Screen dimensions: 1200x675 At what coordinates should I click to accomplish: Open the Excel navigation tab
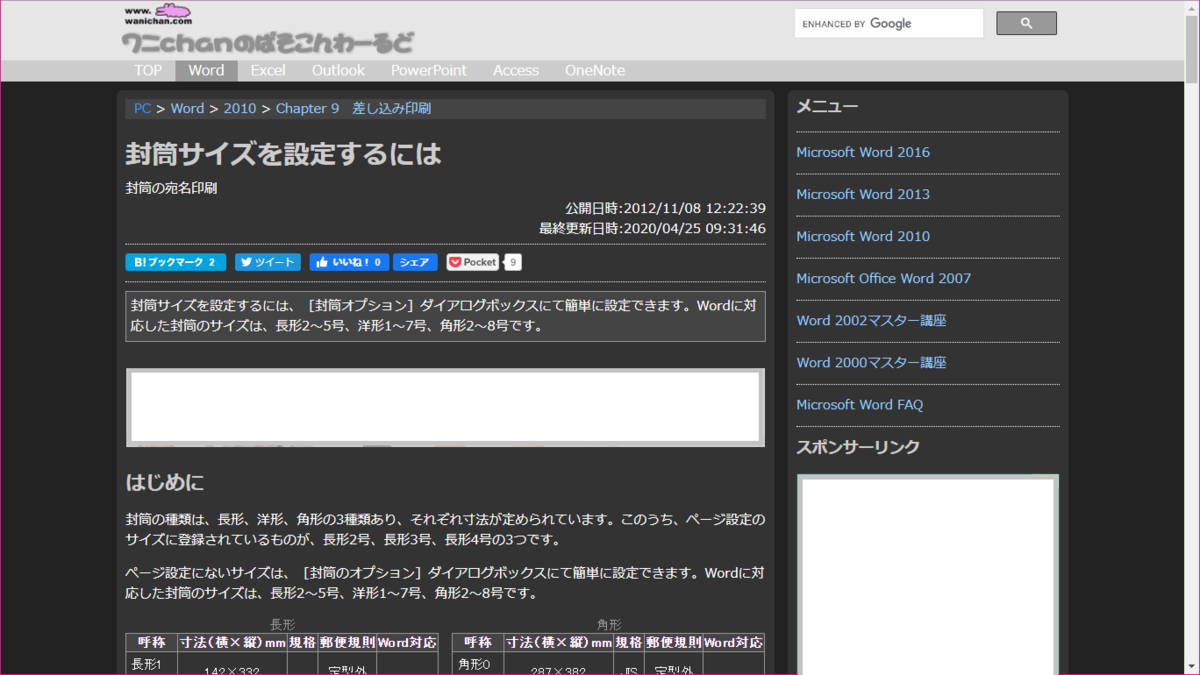(x=268, y=70)
